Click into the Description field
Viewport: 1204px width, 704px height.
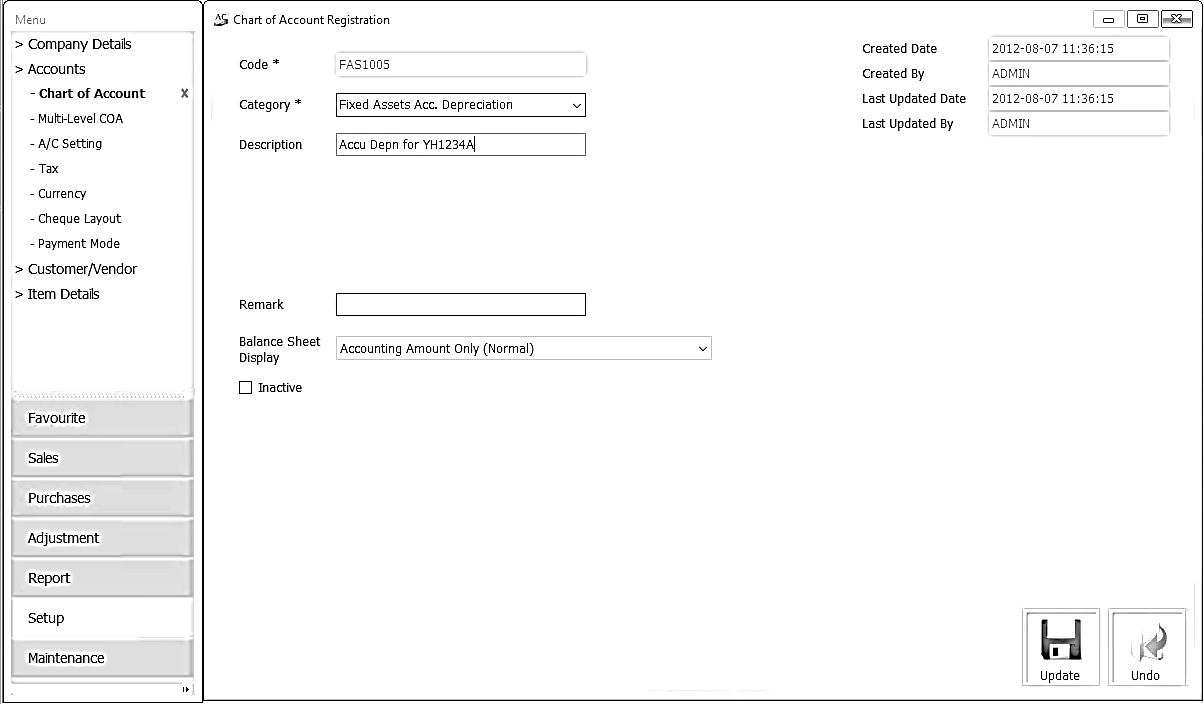point(461,145)
